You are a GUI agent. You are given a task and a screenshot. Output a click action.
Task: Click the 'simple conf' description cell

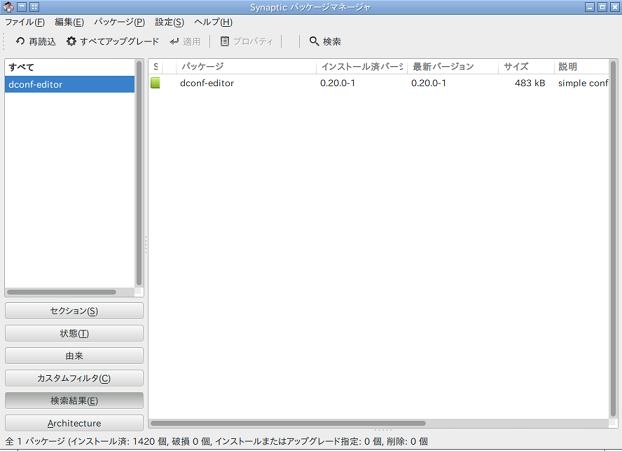(x=583, y=83)
